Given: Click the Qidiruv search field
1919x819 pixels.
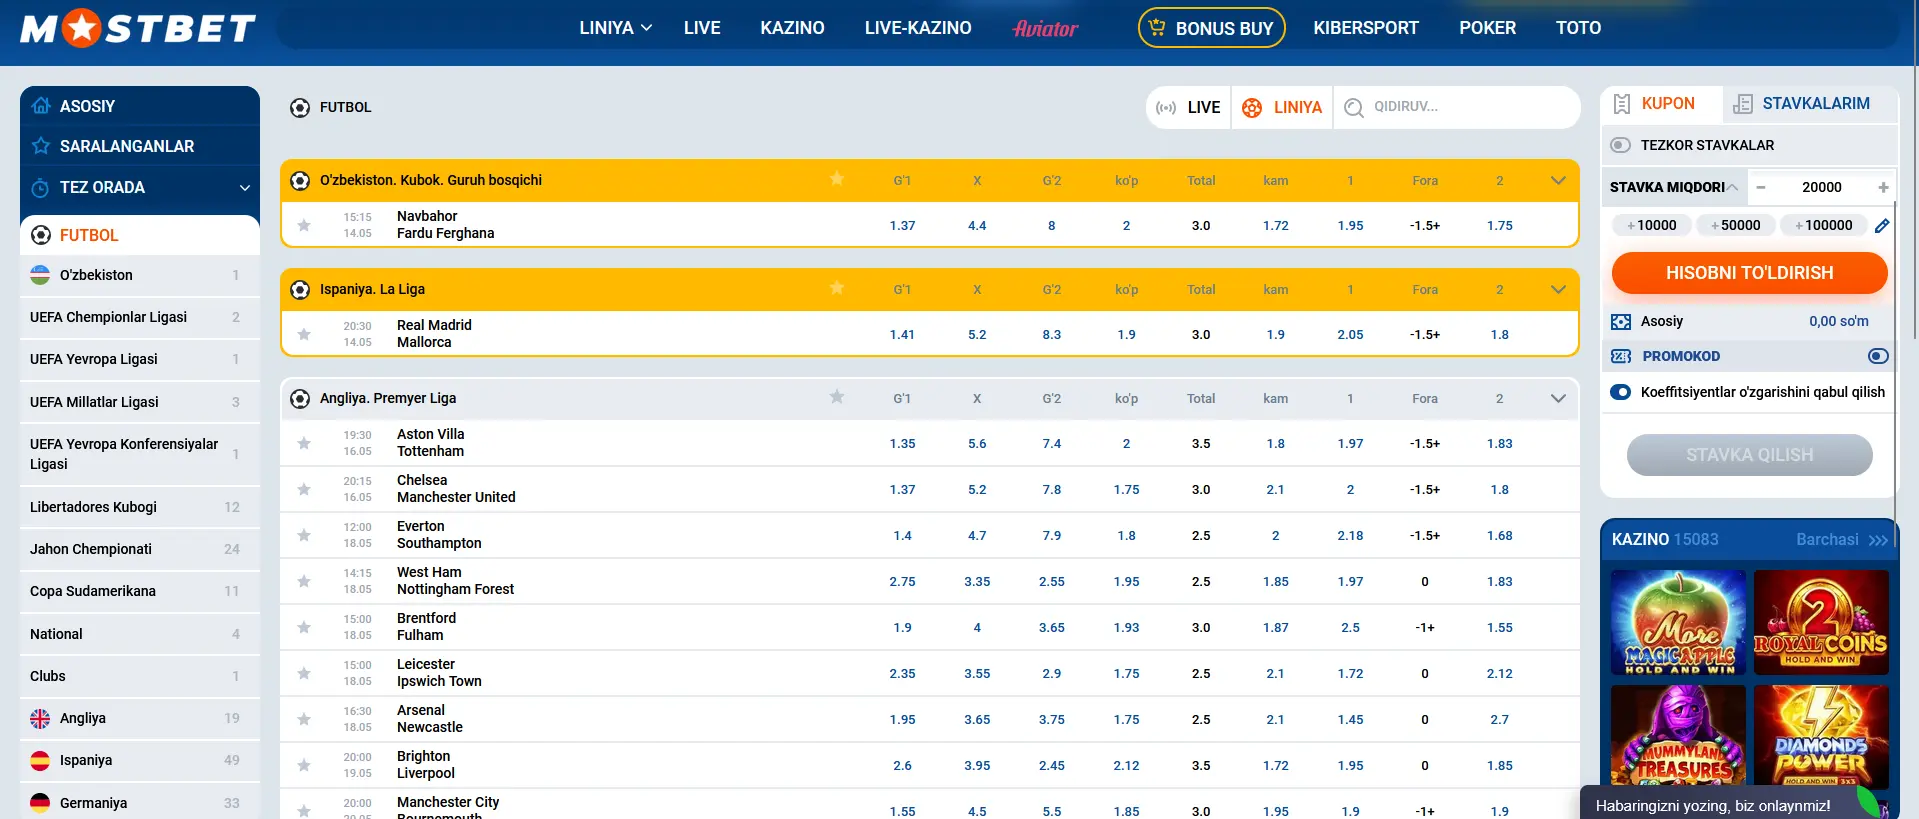Looking at the screenshot, I should tap(1456, 107).
